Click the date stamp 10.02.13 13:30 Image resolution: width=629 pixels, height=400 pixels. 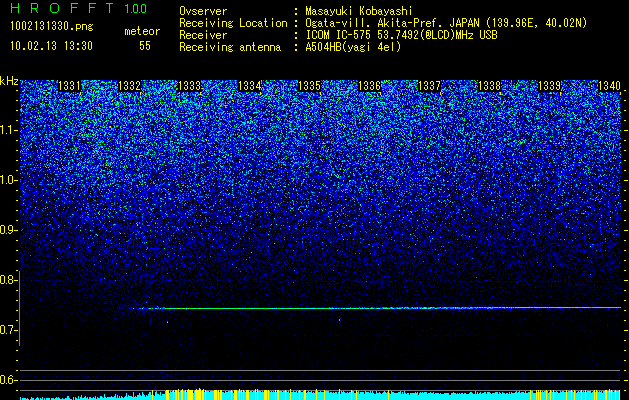[51, 46]
